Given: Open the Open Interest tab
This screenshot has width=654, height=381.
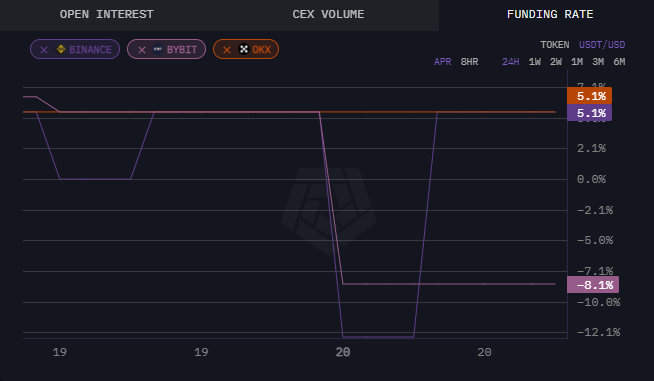Looking at the screenshot, I should pyautogui.click(x=107, y=15).
